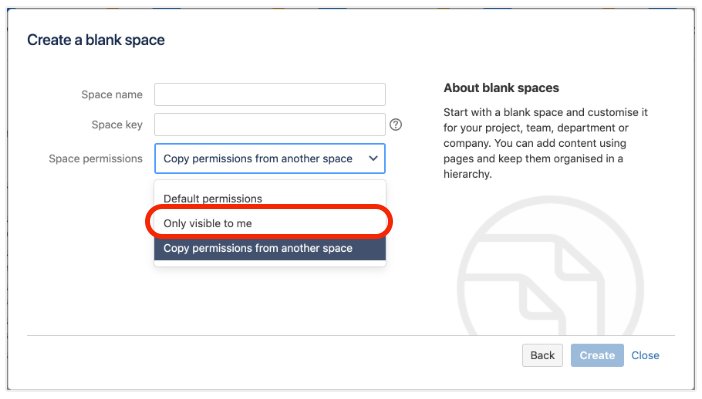The height and width of the screenshot is (399, 702).
Task: Focus the Space name text field
Action: 270,94
